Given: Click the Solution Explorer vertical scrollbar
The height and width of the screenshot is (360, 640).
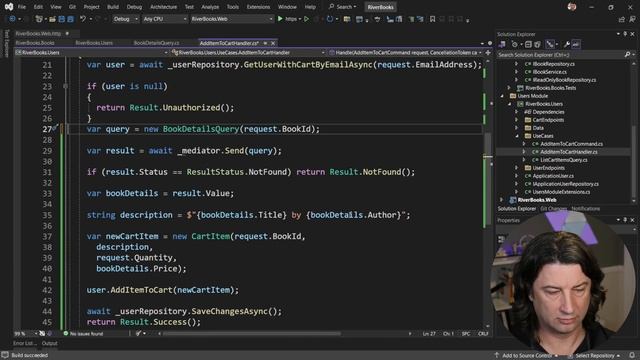Looking at the screenshot, I should pos(633,131).
